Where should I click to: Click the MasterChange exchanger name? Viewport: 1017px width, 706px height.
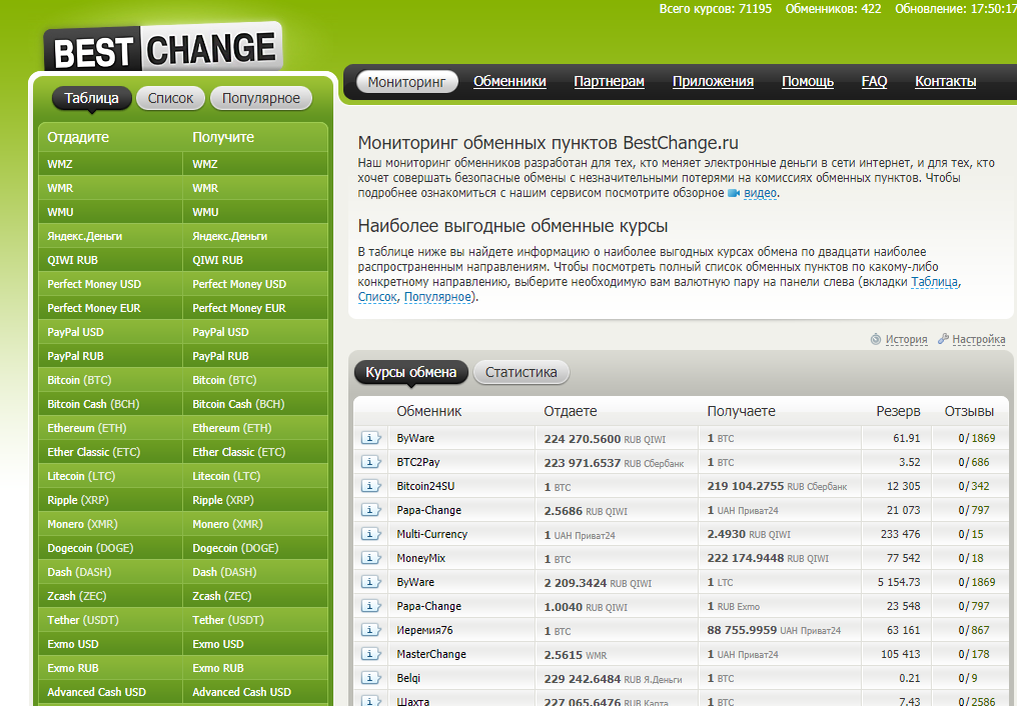431,654
